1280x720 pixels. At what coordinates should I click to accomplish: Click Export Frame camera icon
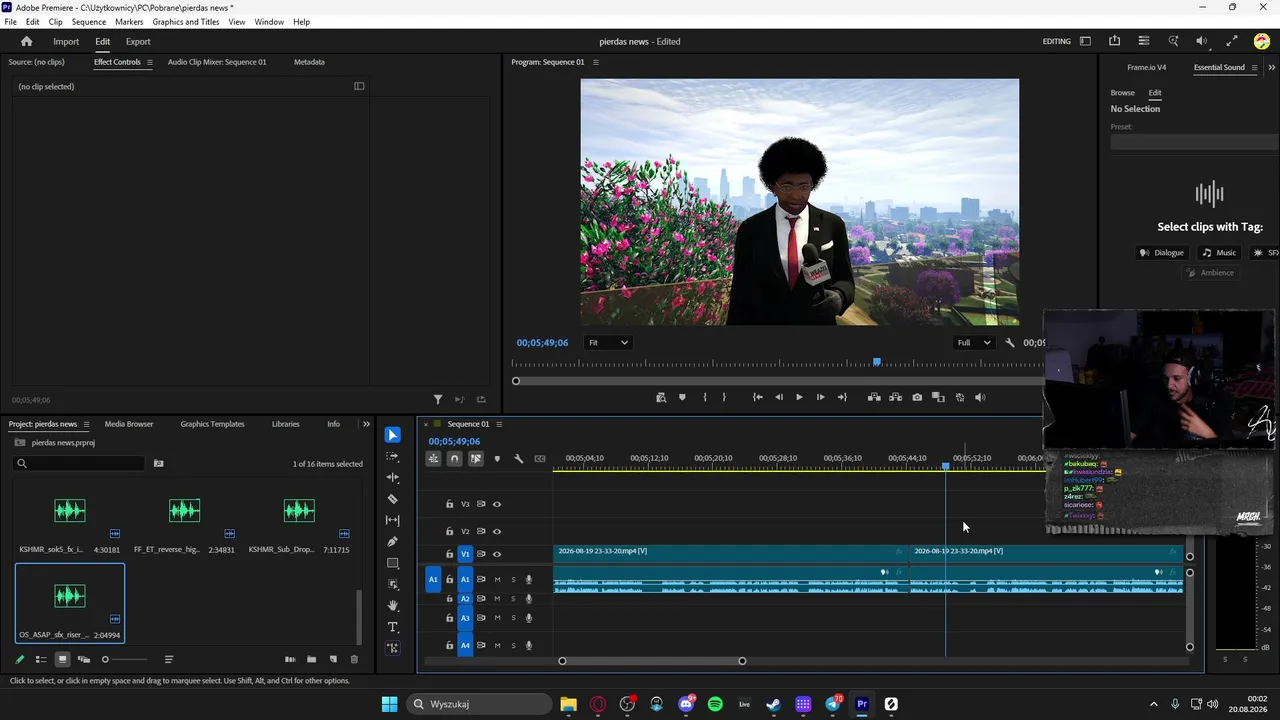[x=917, y=397]
